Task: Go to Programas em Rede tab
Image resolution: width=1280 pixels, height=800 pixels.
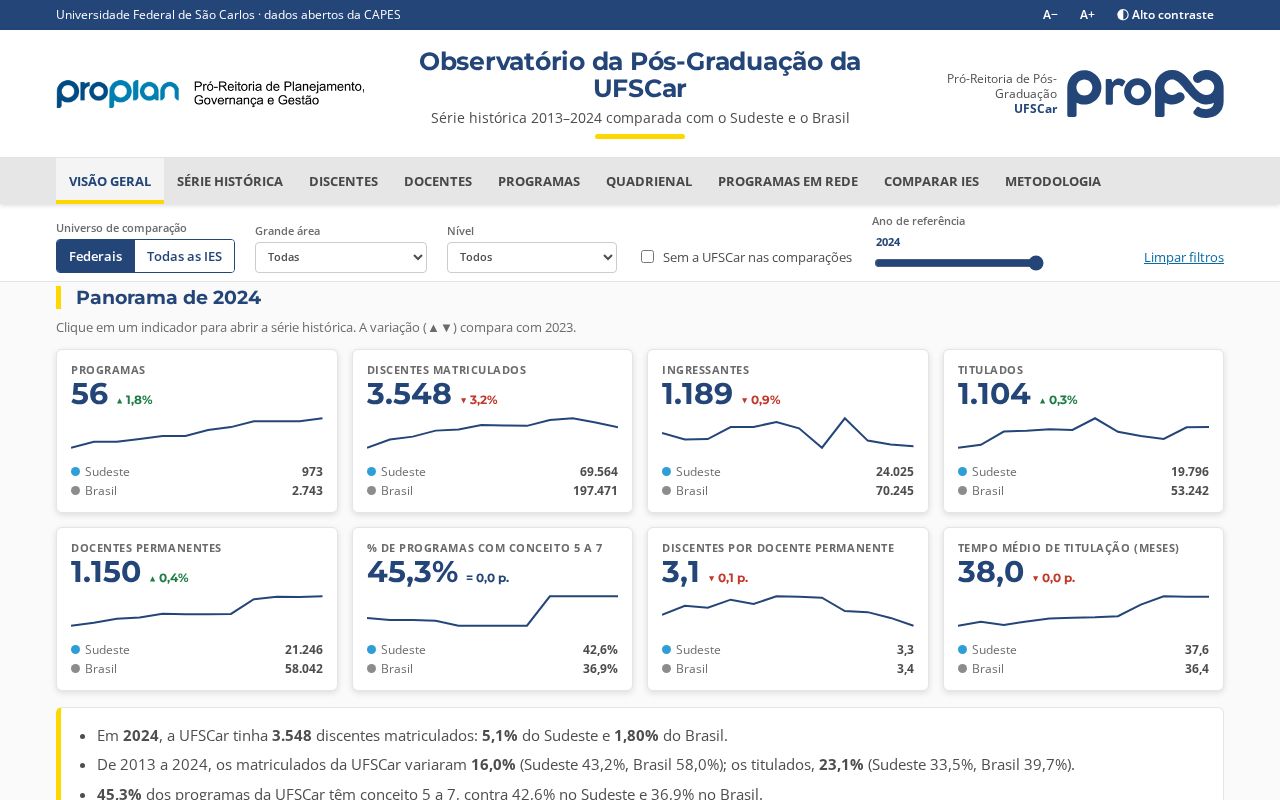Action: tap(788, 181)
